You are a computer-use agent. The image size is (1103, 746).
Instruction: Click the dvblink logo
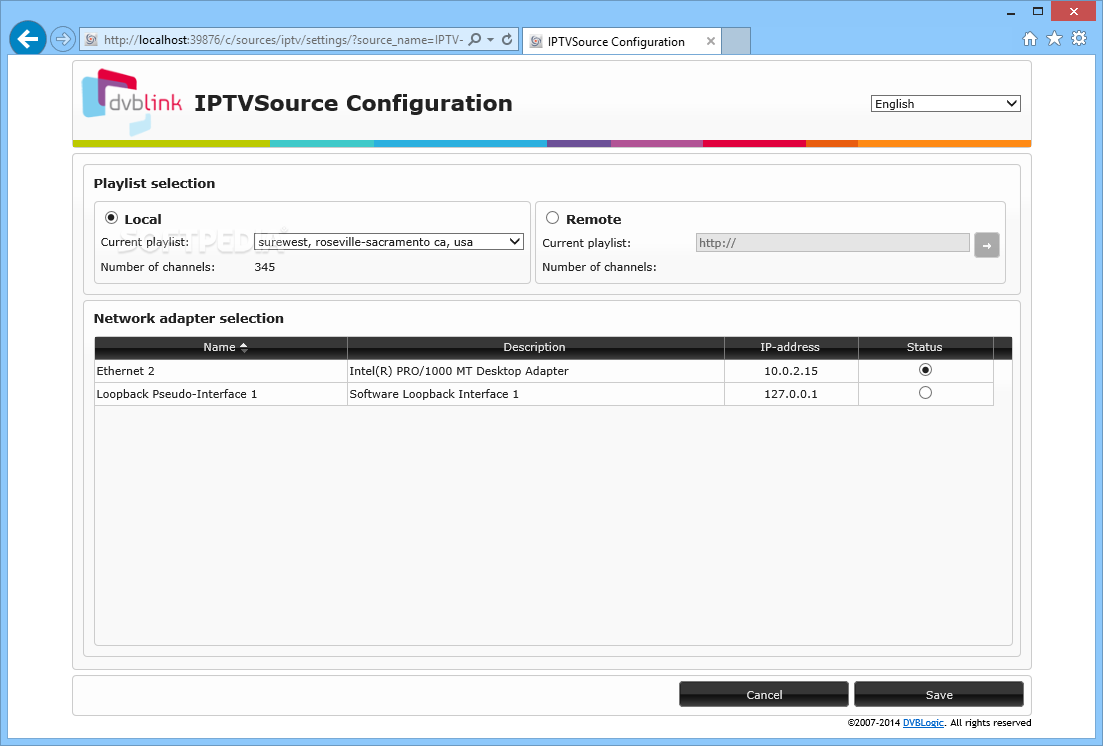click(x=132, y=102)
